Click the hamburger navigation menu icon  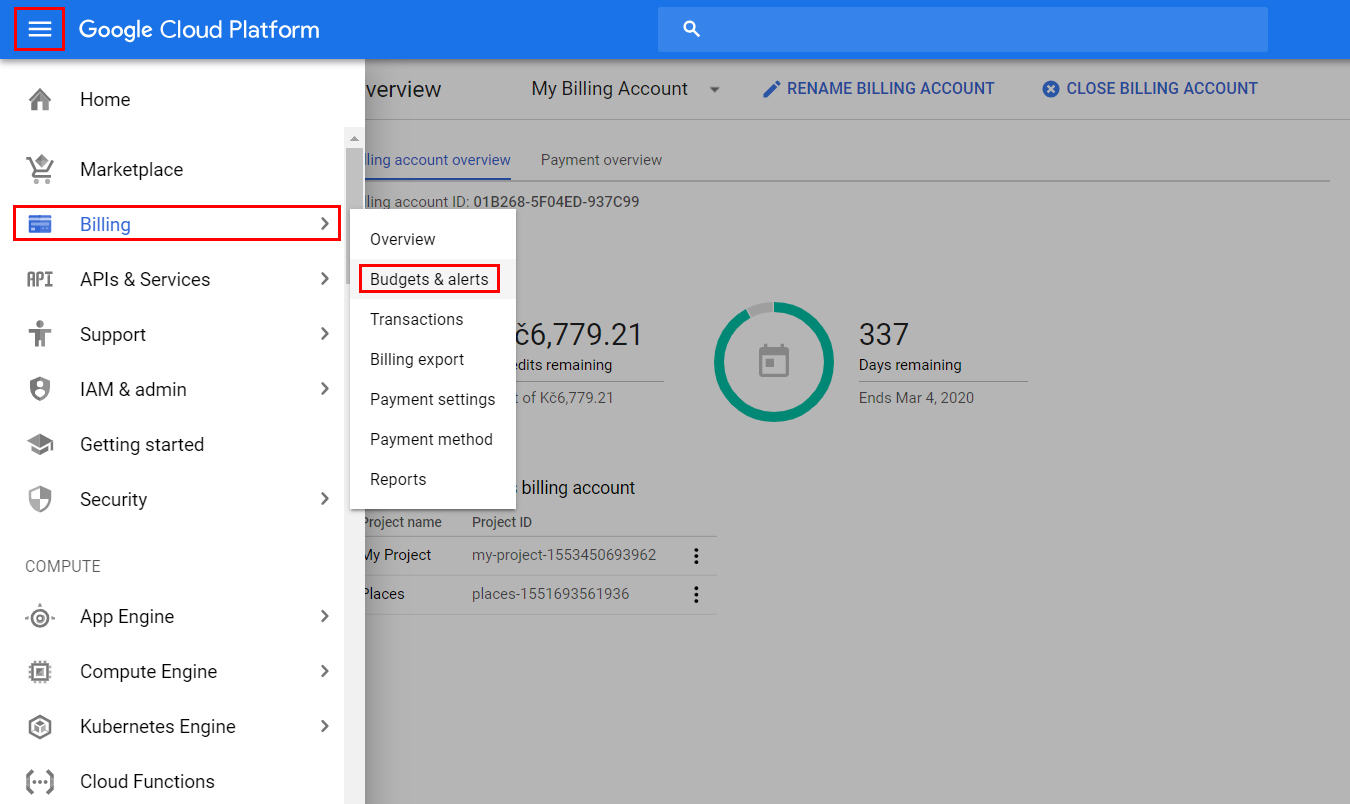tap(39, 29)
